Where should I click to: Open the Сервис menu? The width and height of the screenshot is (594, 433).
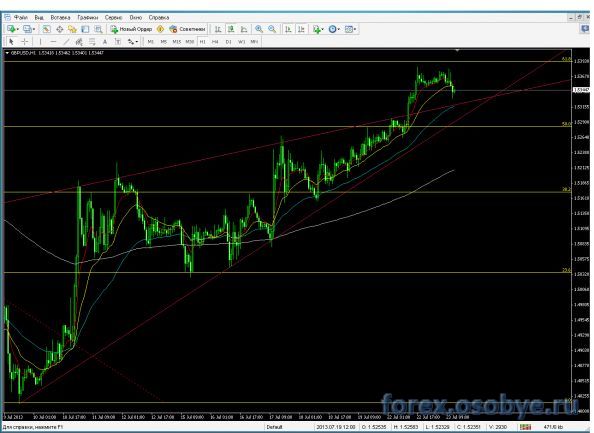(113, 17)
